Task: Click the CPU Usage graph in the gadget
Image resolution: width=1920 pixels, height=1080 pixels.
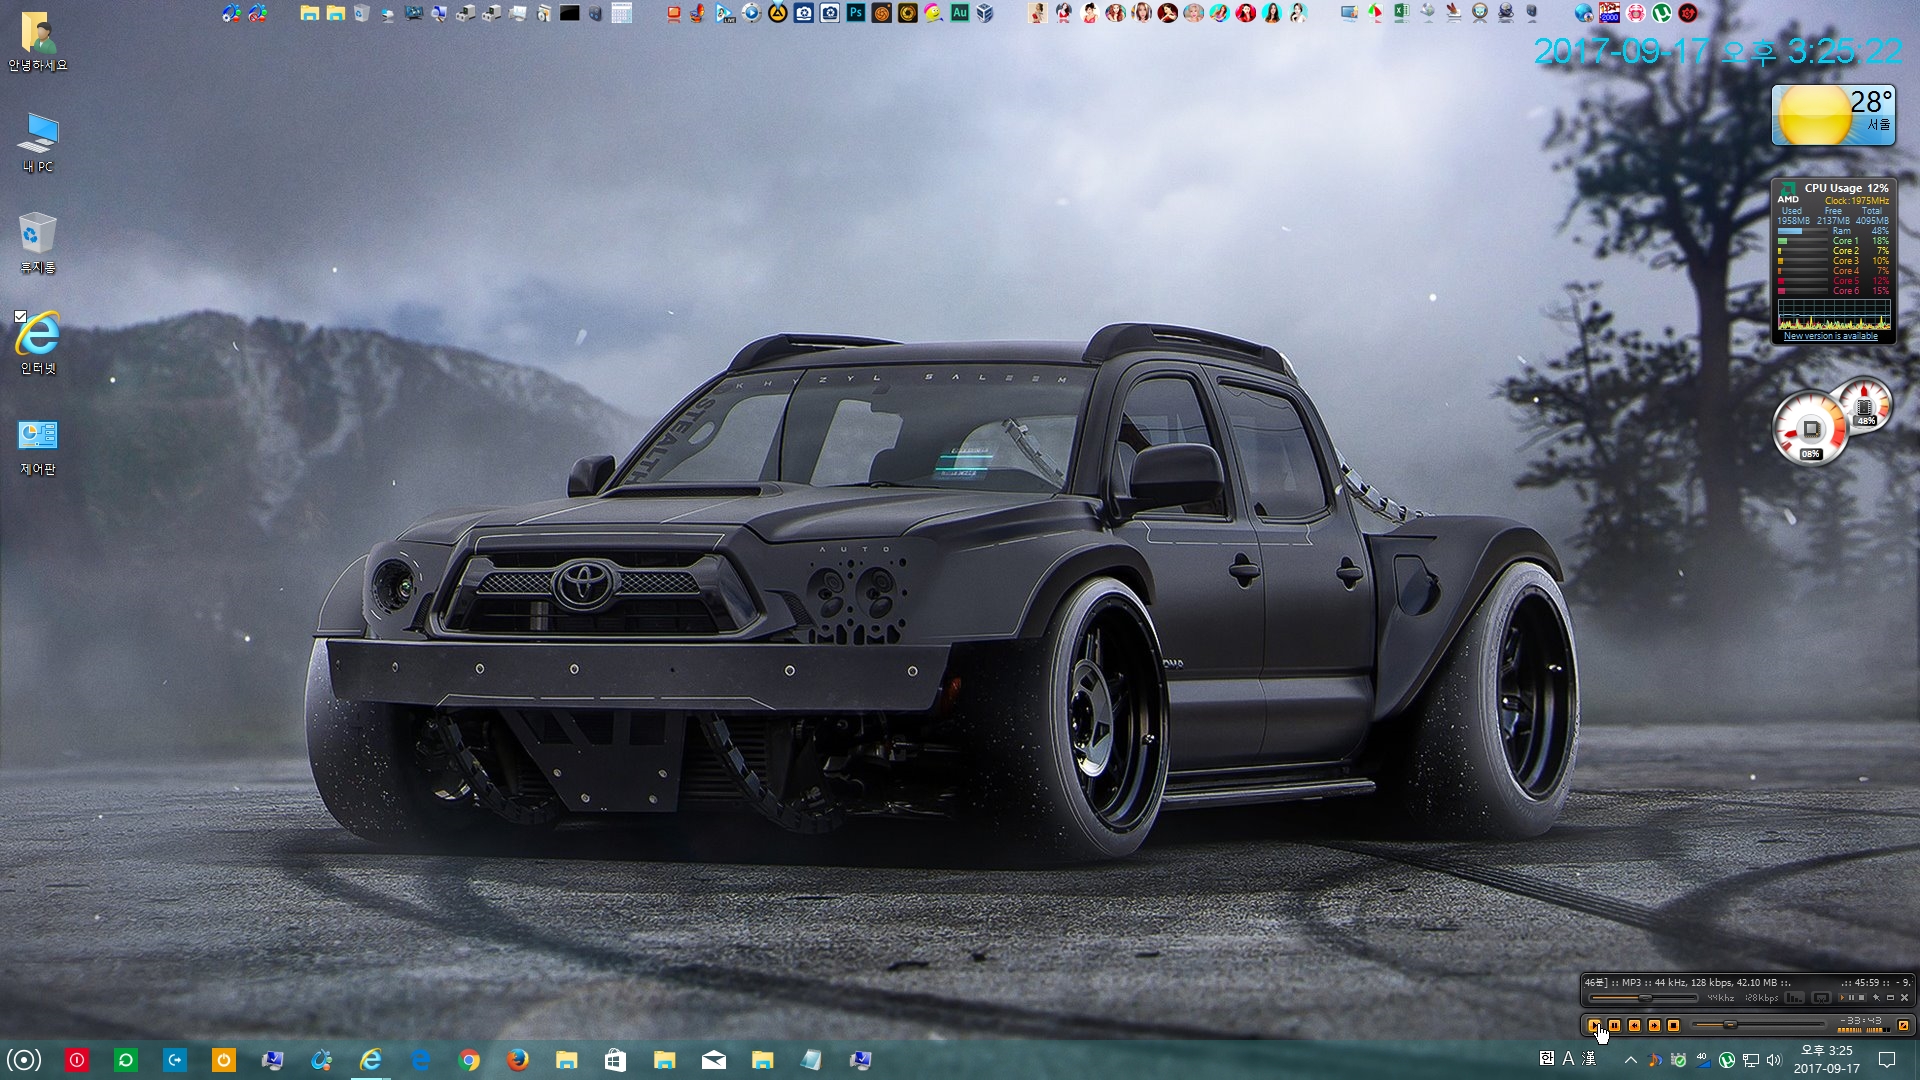Action: click(x=1834, y=314)
